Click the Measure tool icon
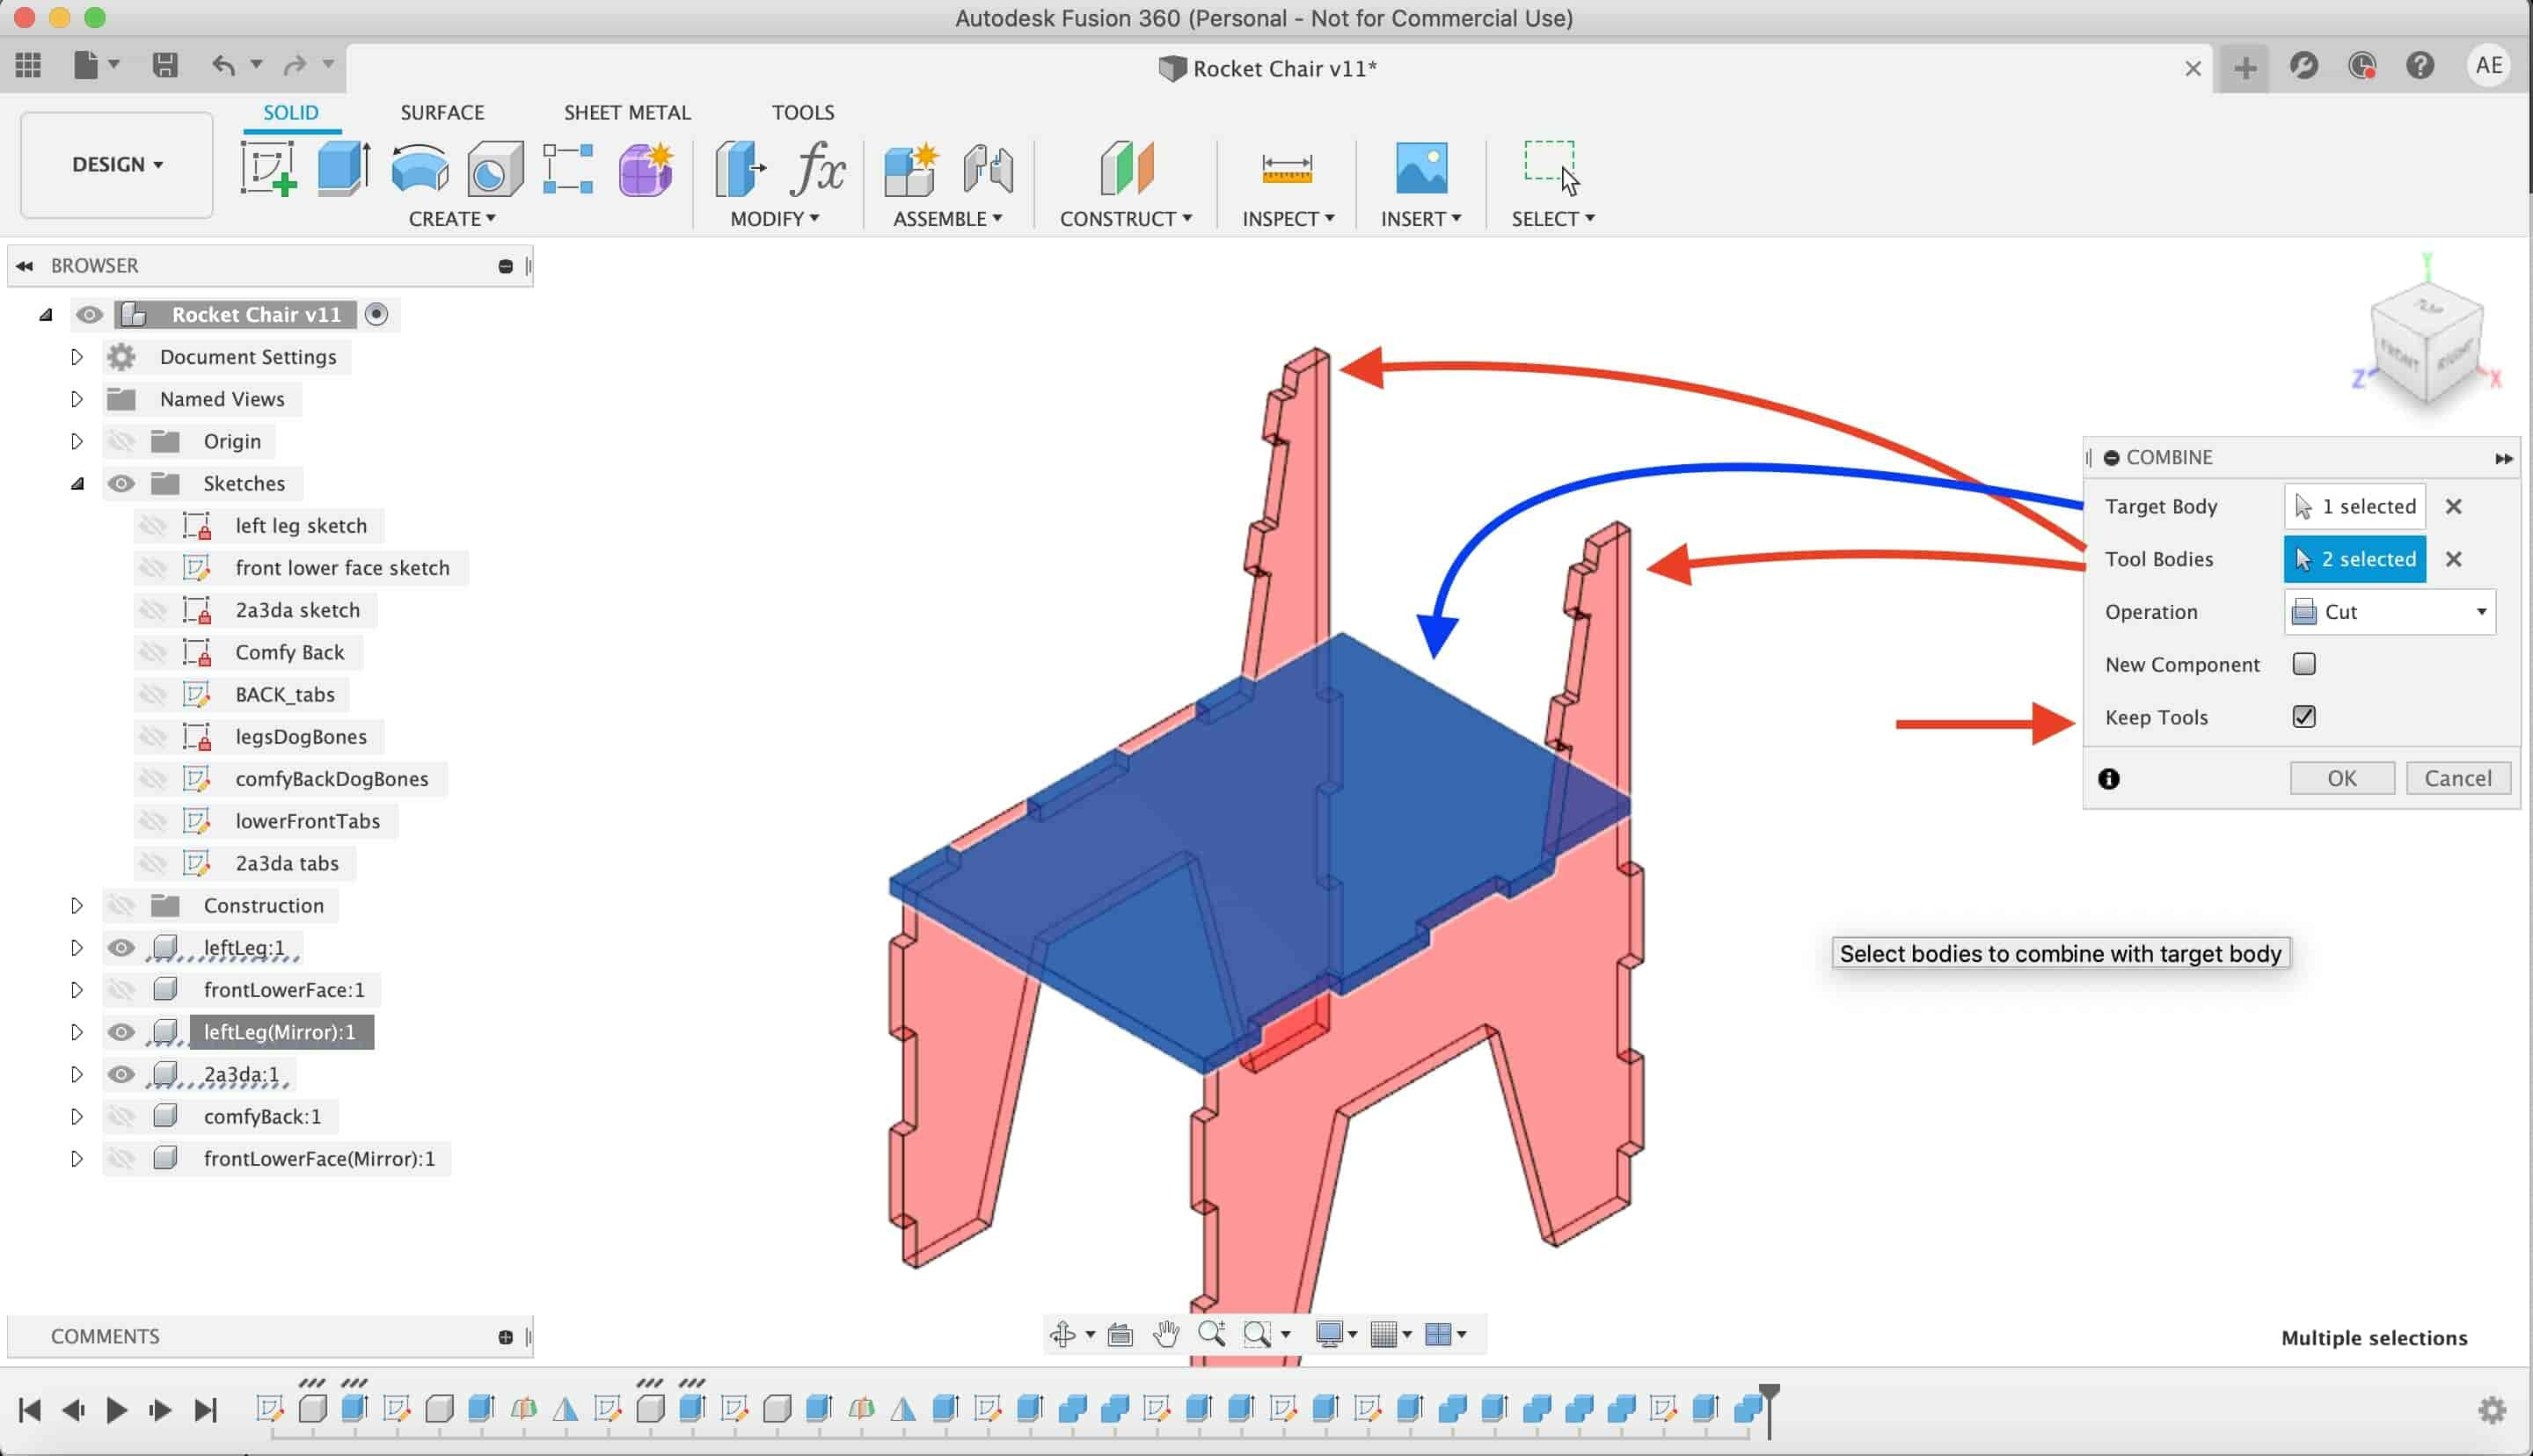This screenshot has height=1456, width=2533. 1287,168
